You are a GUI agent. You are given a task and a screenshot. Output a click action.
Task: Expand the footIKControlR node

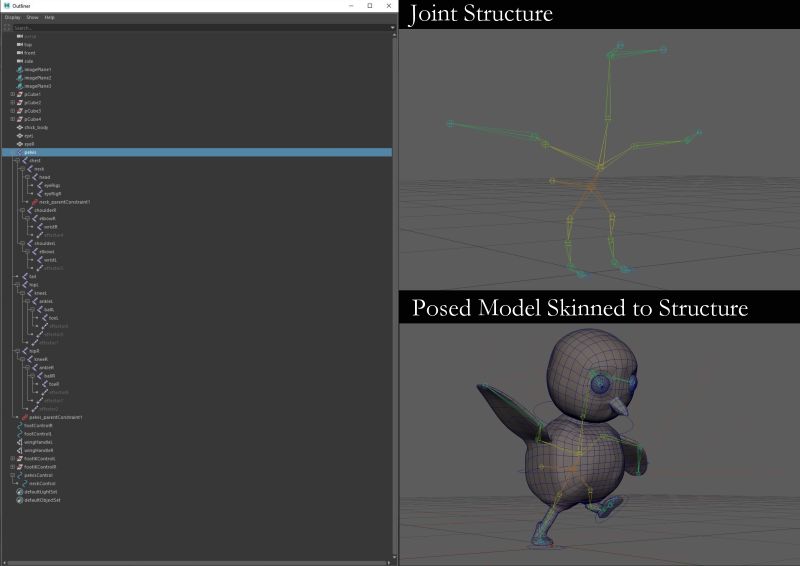[13, 467]
